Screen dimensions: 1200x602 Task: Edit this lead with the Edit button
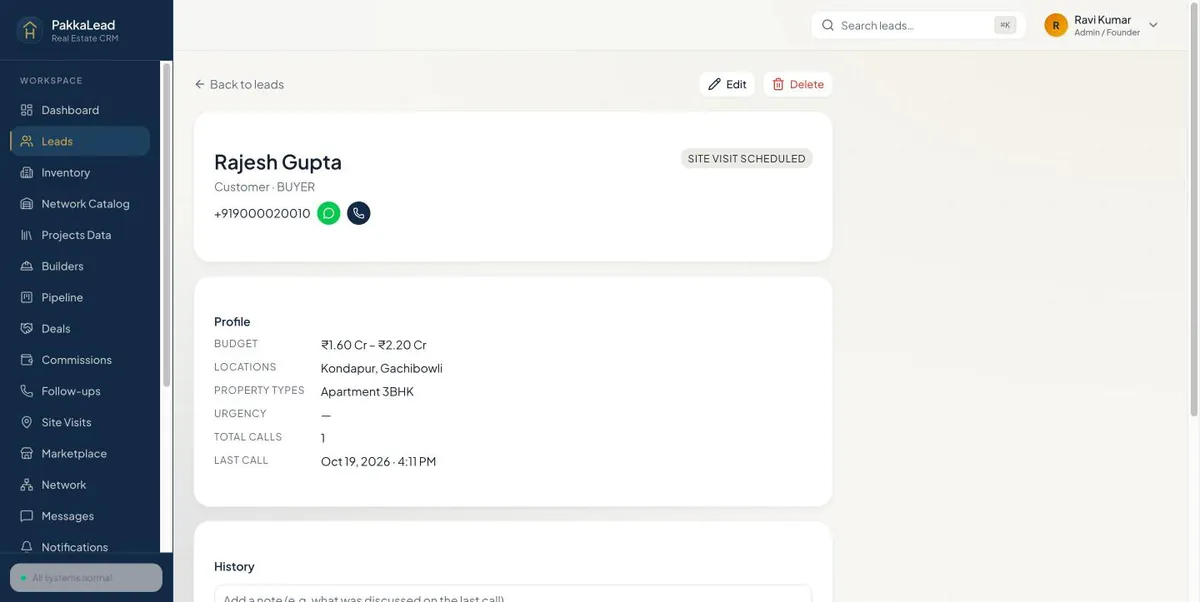(x=727, y=84)
